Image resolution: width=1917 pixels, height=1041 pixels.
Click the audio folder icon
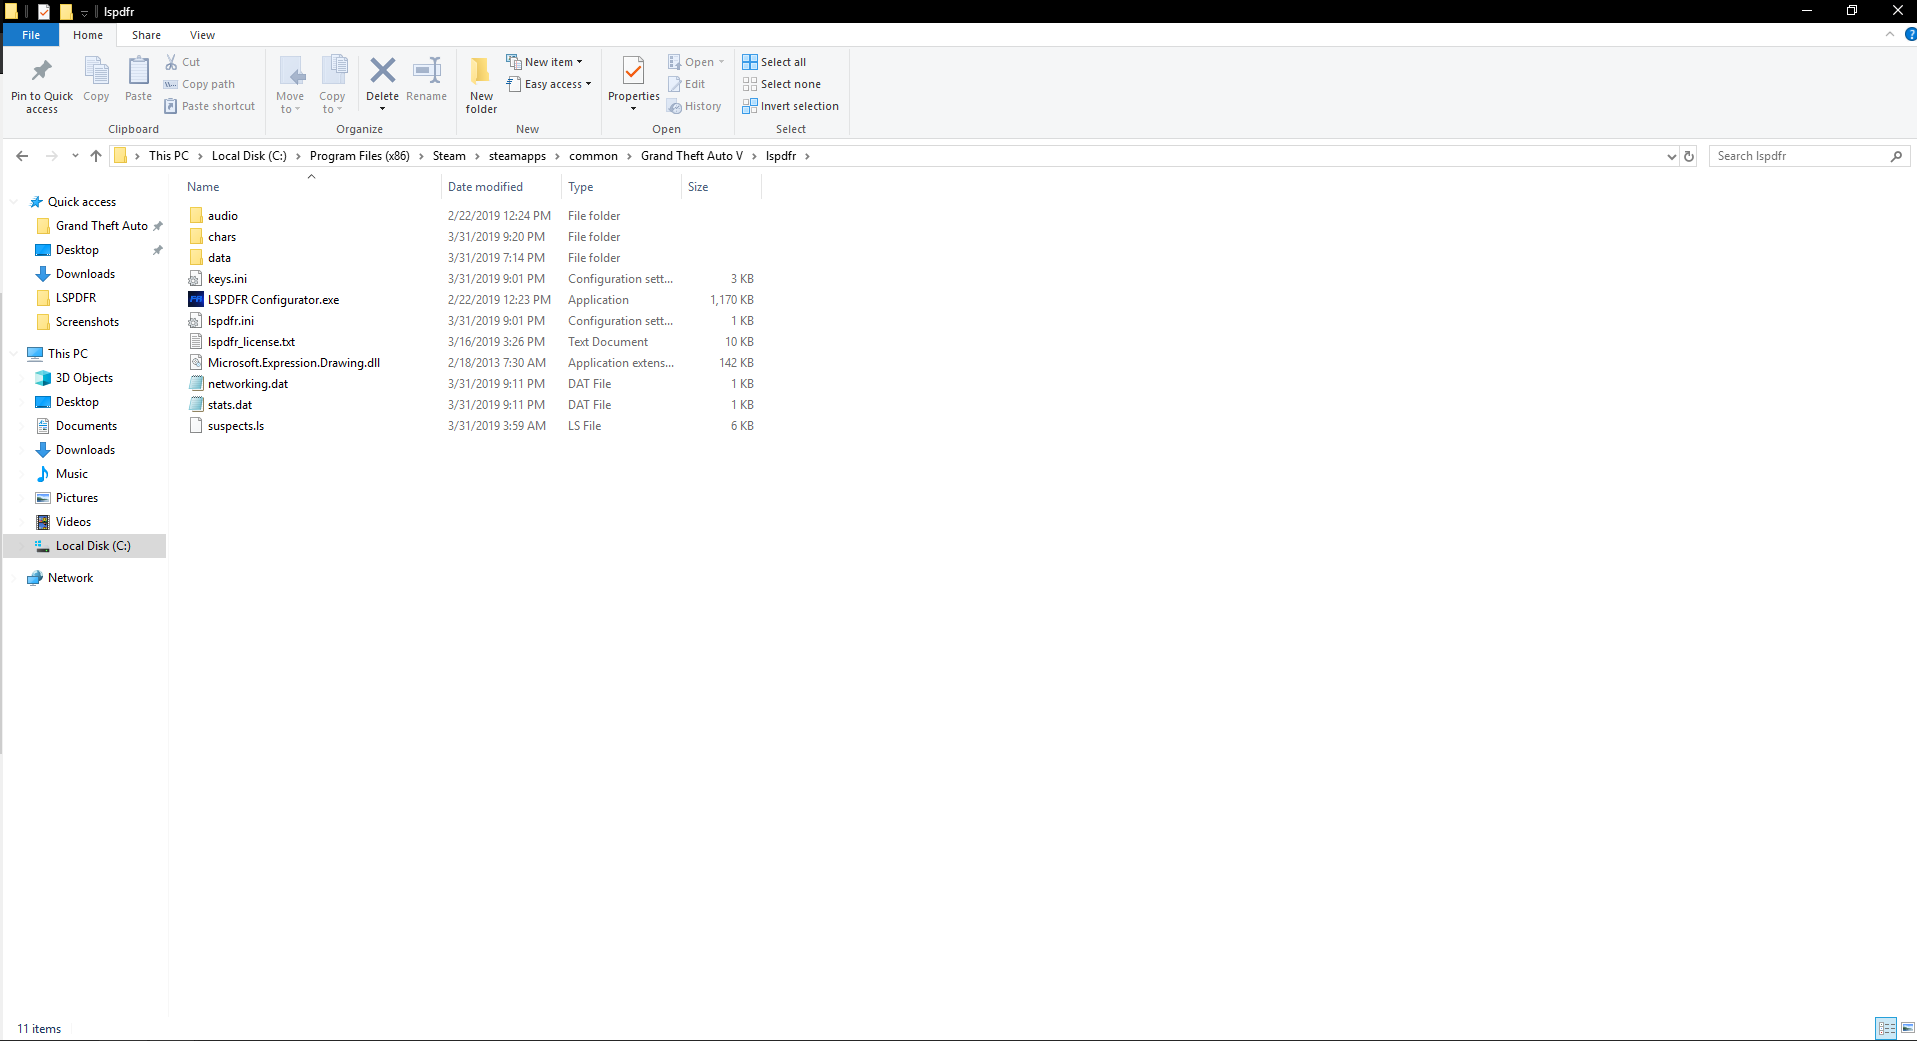196,216
